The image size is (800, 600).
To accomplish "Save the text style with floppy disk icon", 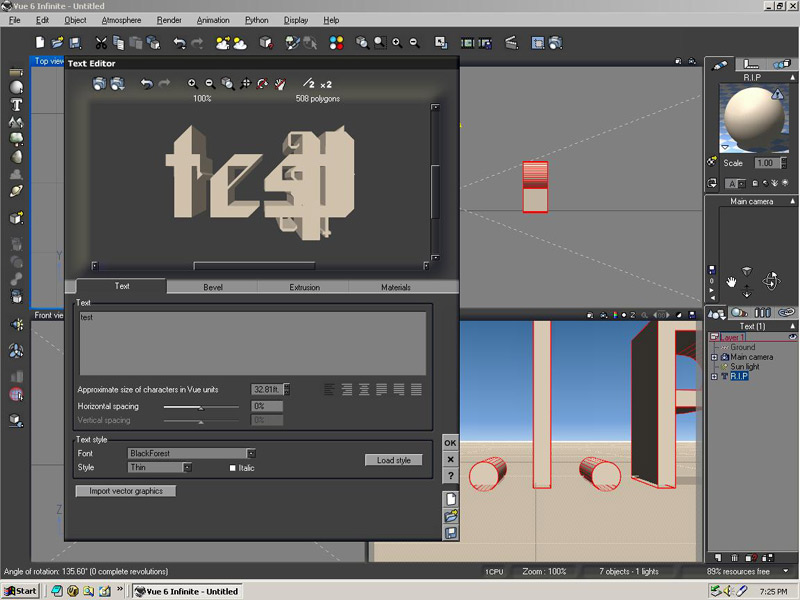I will pos(451,532).
